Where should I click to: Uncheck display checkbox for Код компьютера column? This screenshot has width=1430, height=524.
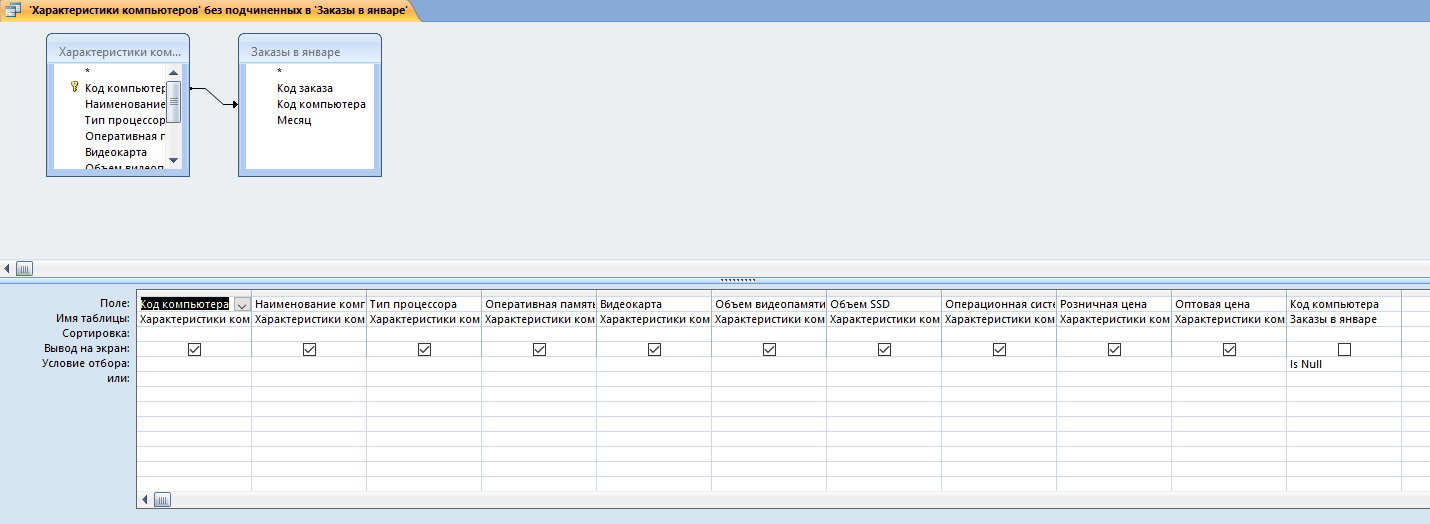tap(194, 349)
